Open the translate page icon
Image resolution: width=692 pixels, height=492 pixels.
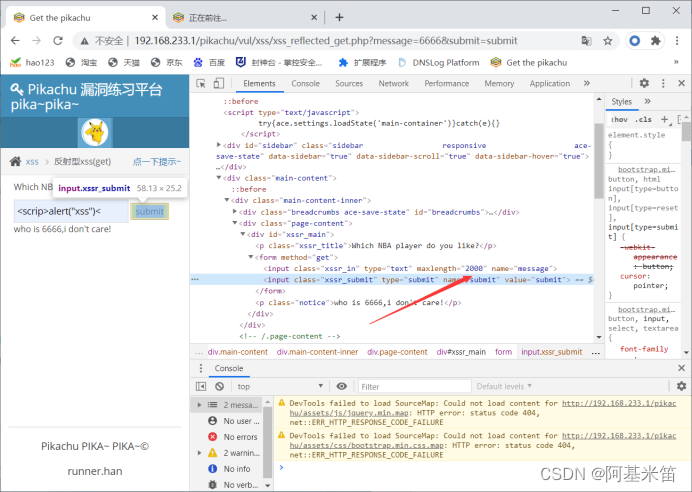587,41
